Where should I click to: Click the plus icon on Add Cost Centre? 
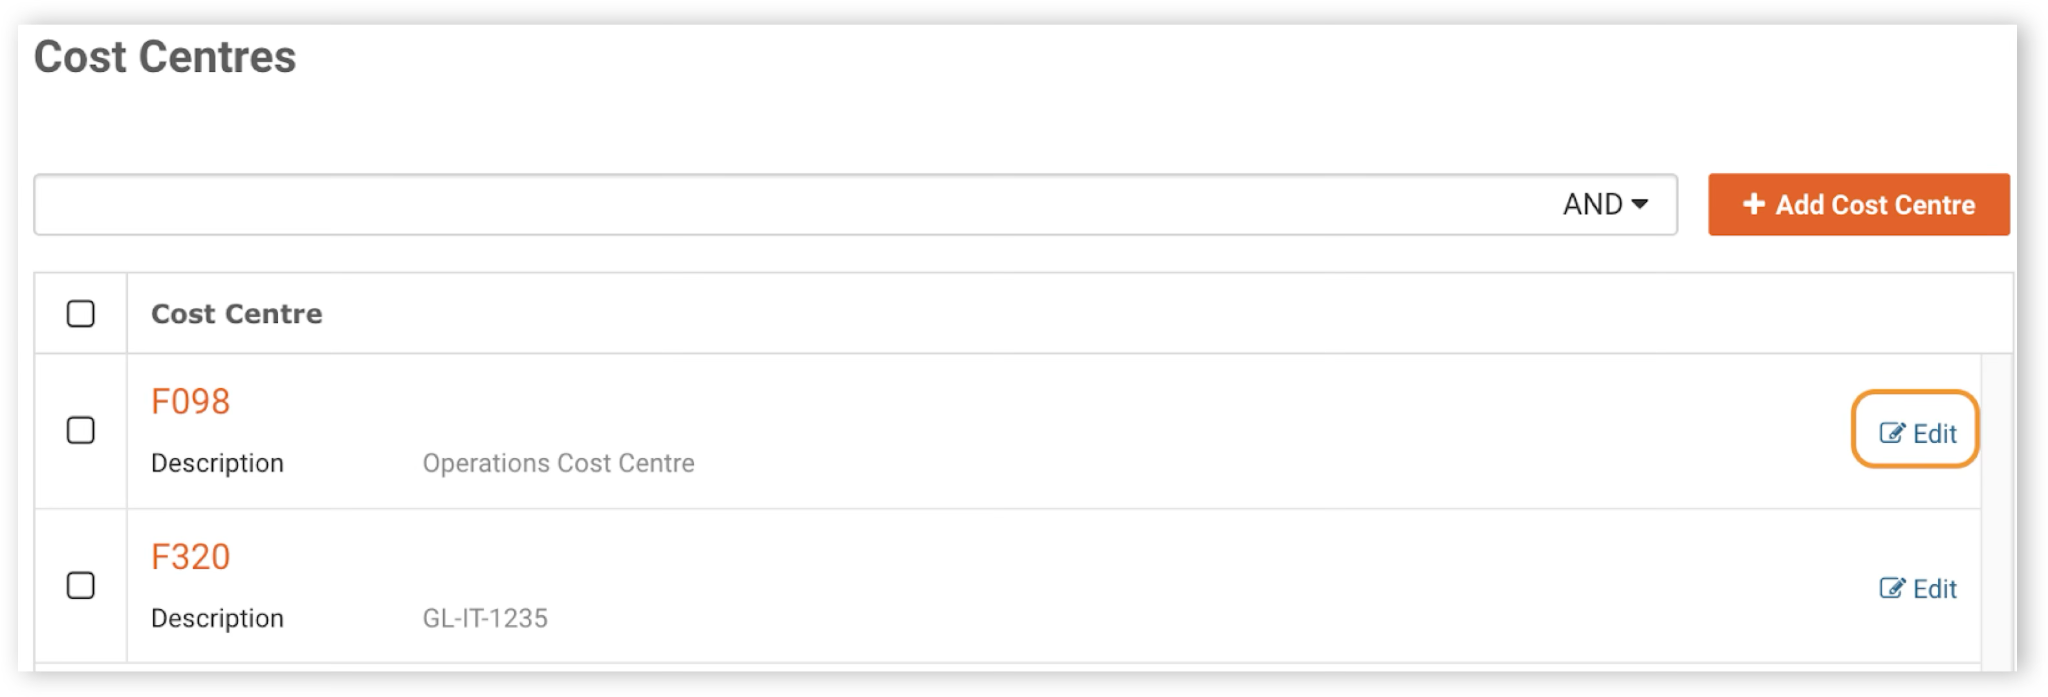tap(1753, 204)
